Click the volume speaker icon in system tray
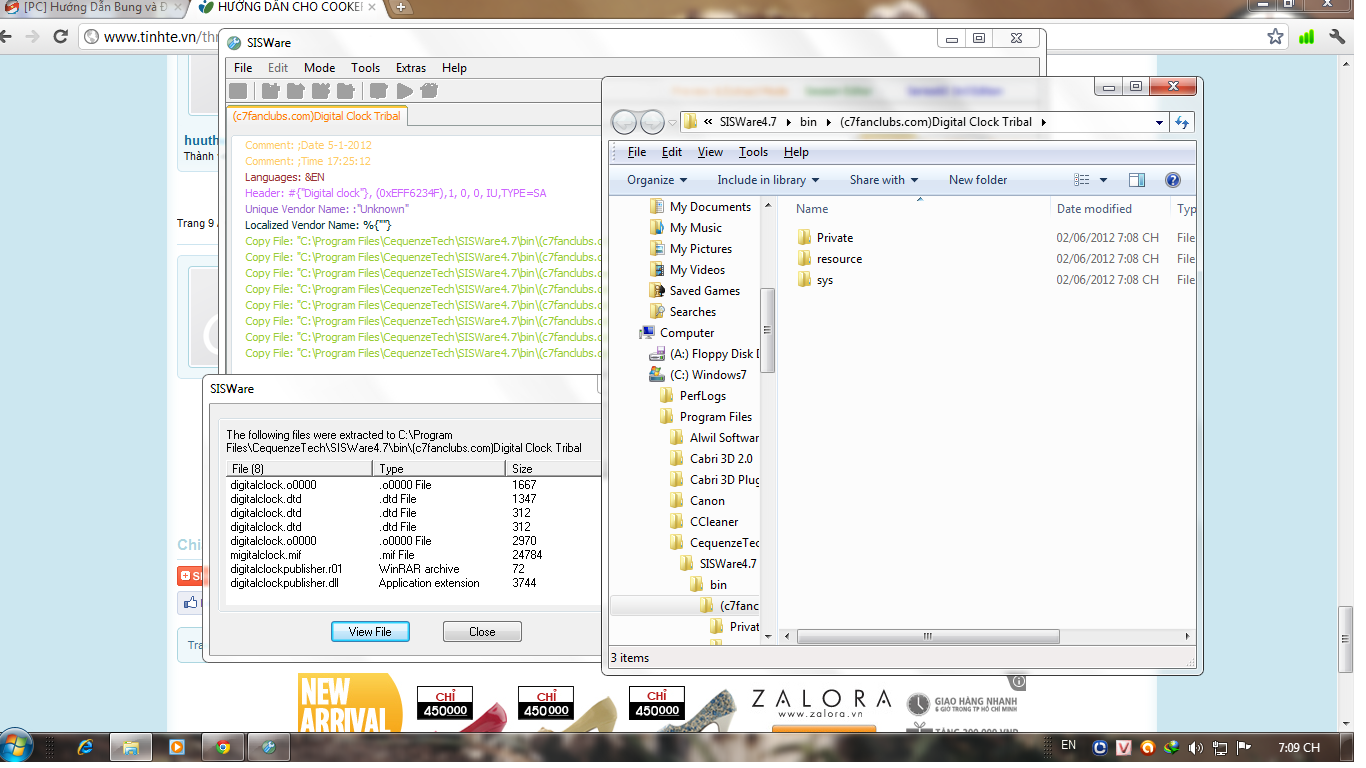 pyautogui.click(x=1195, y=747)
